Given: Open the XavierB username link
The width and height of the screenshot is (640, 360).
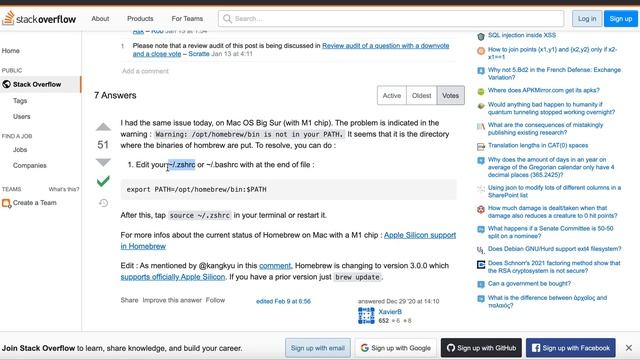Looking at the screenshot, I should coord(390,311).
